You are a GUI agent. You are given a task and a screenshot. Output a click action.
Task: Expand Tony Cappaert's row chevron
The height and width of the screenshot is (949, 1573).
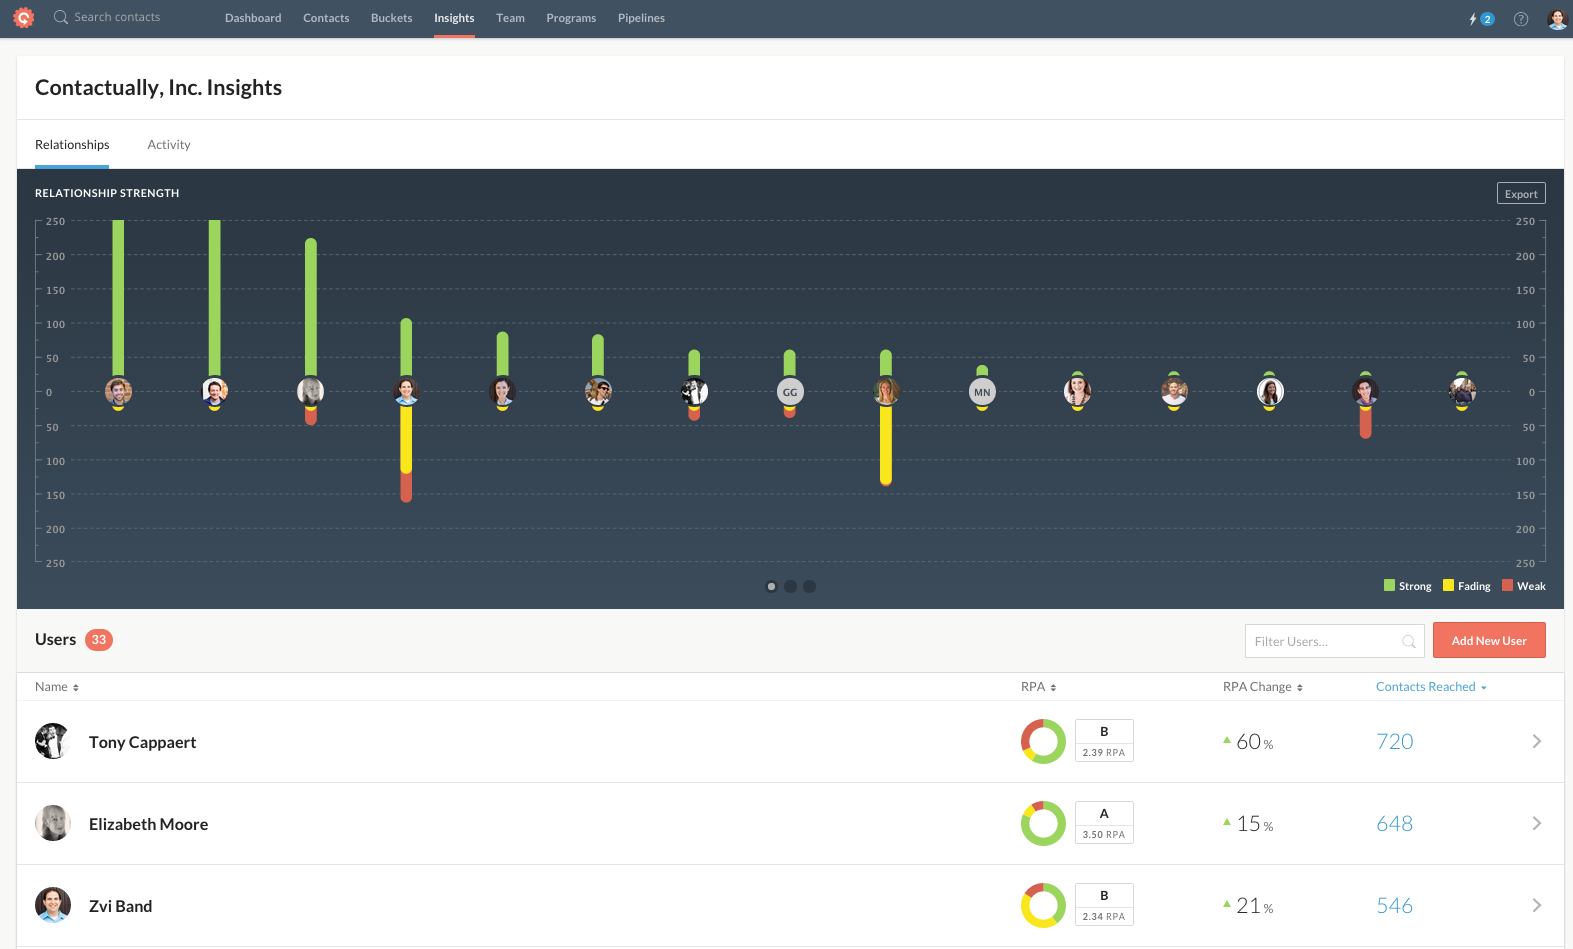1537,742
